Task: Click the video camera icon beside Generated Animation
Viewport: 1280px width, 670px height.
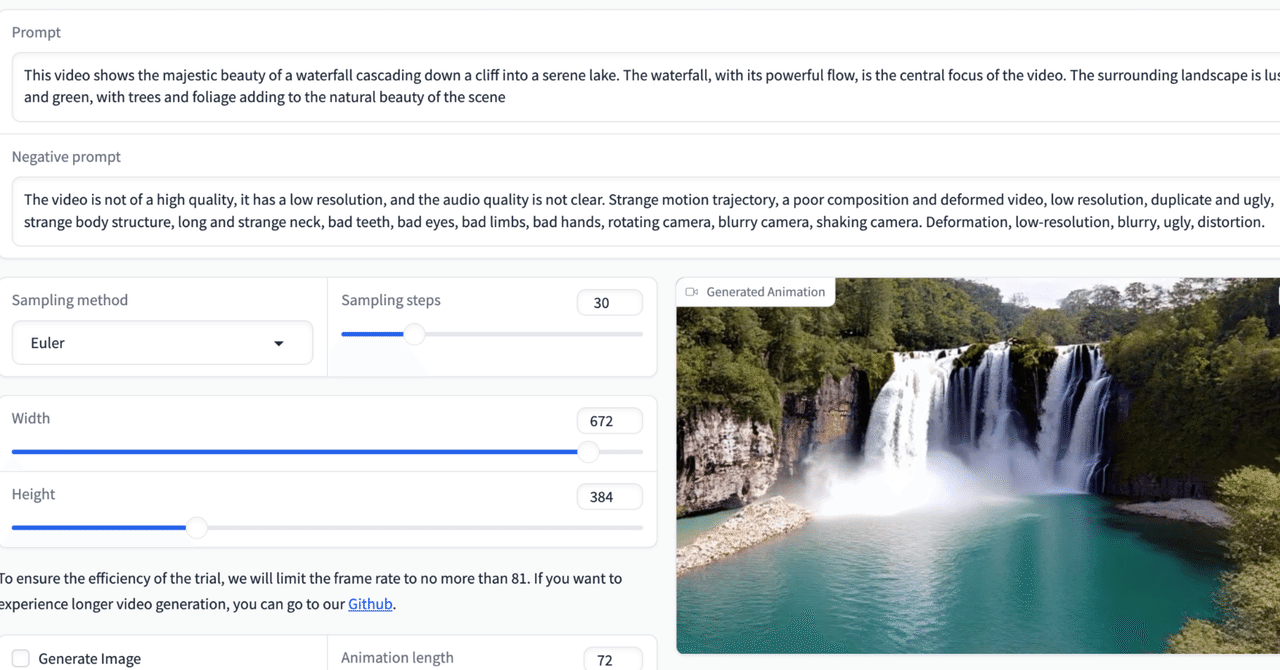Action: click(691, 292)
